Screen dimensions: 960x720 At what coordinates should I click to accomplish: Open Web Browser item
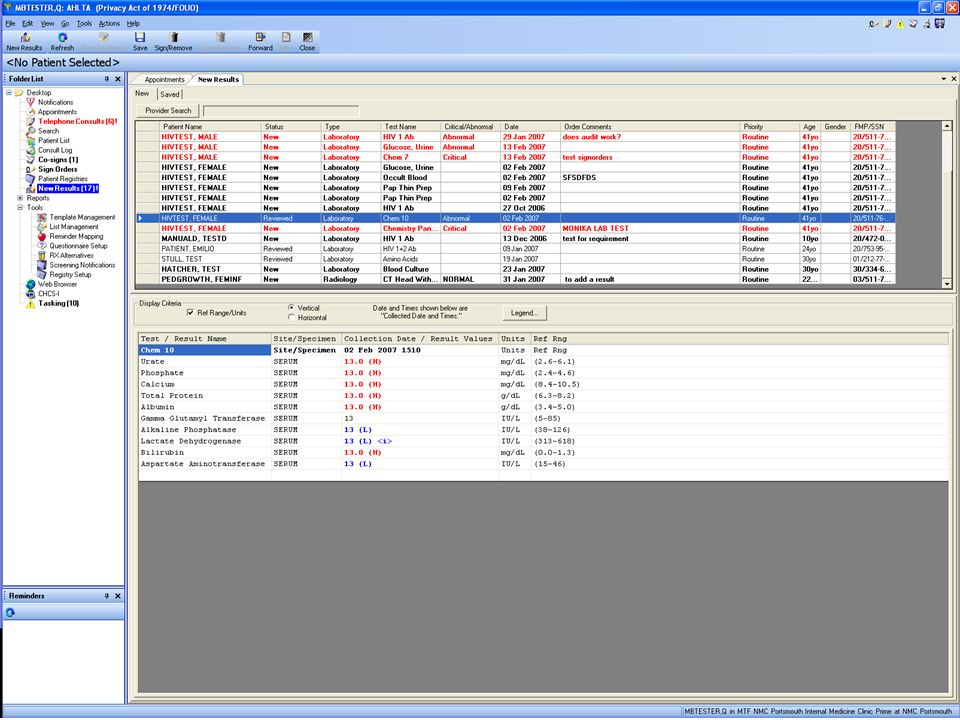pyautogui.click(x=58, y=284)
